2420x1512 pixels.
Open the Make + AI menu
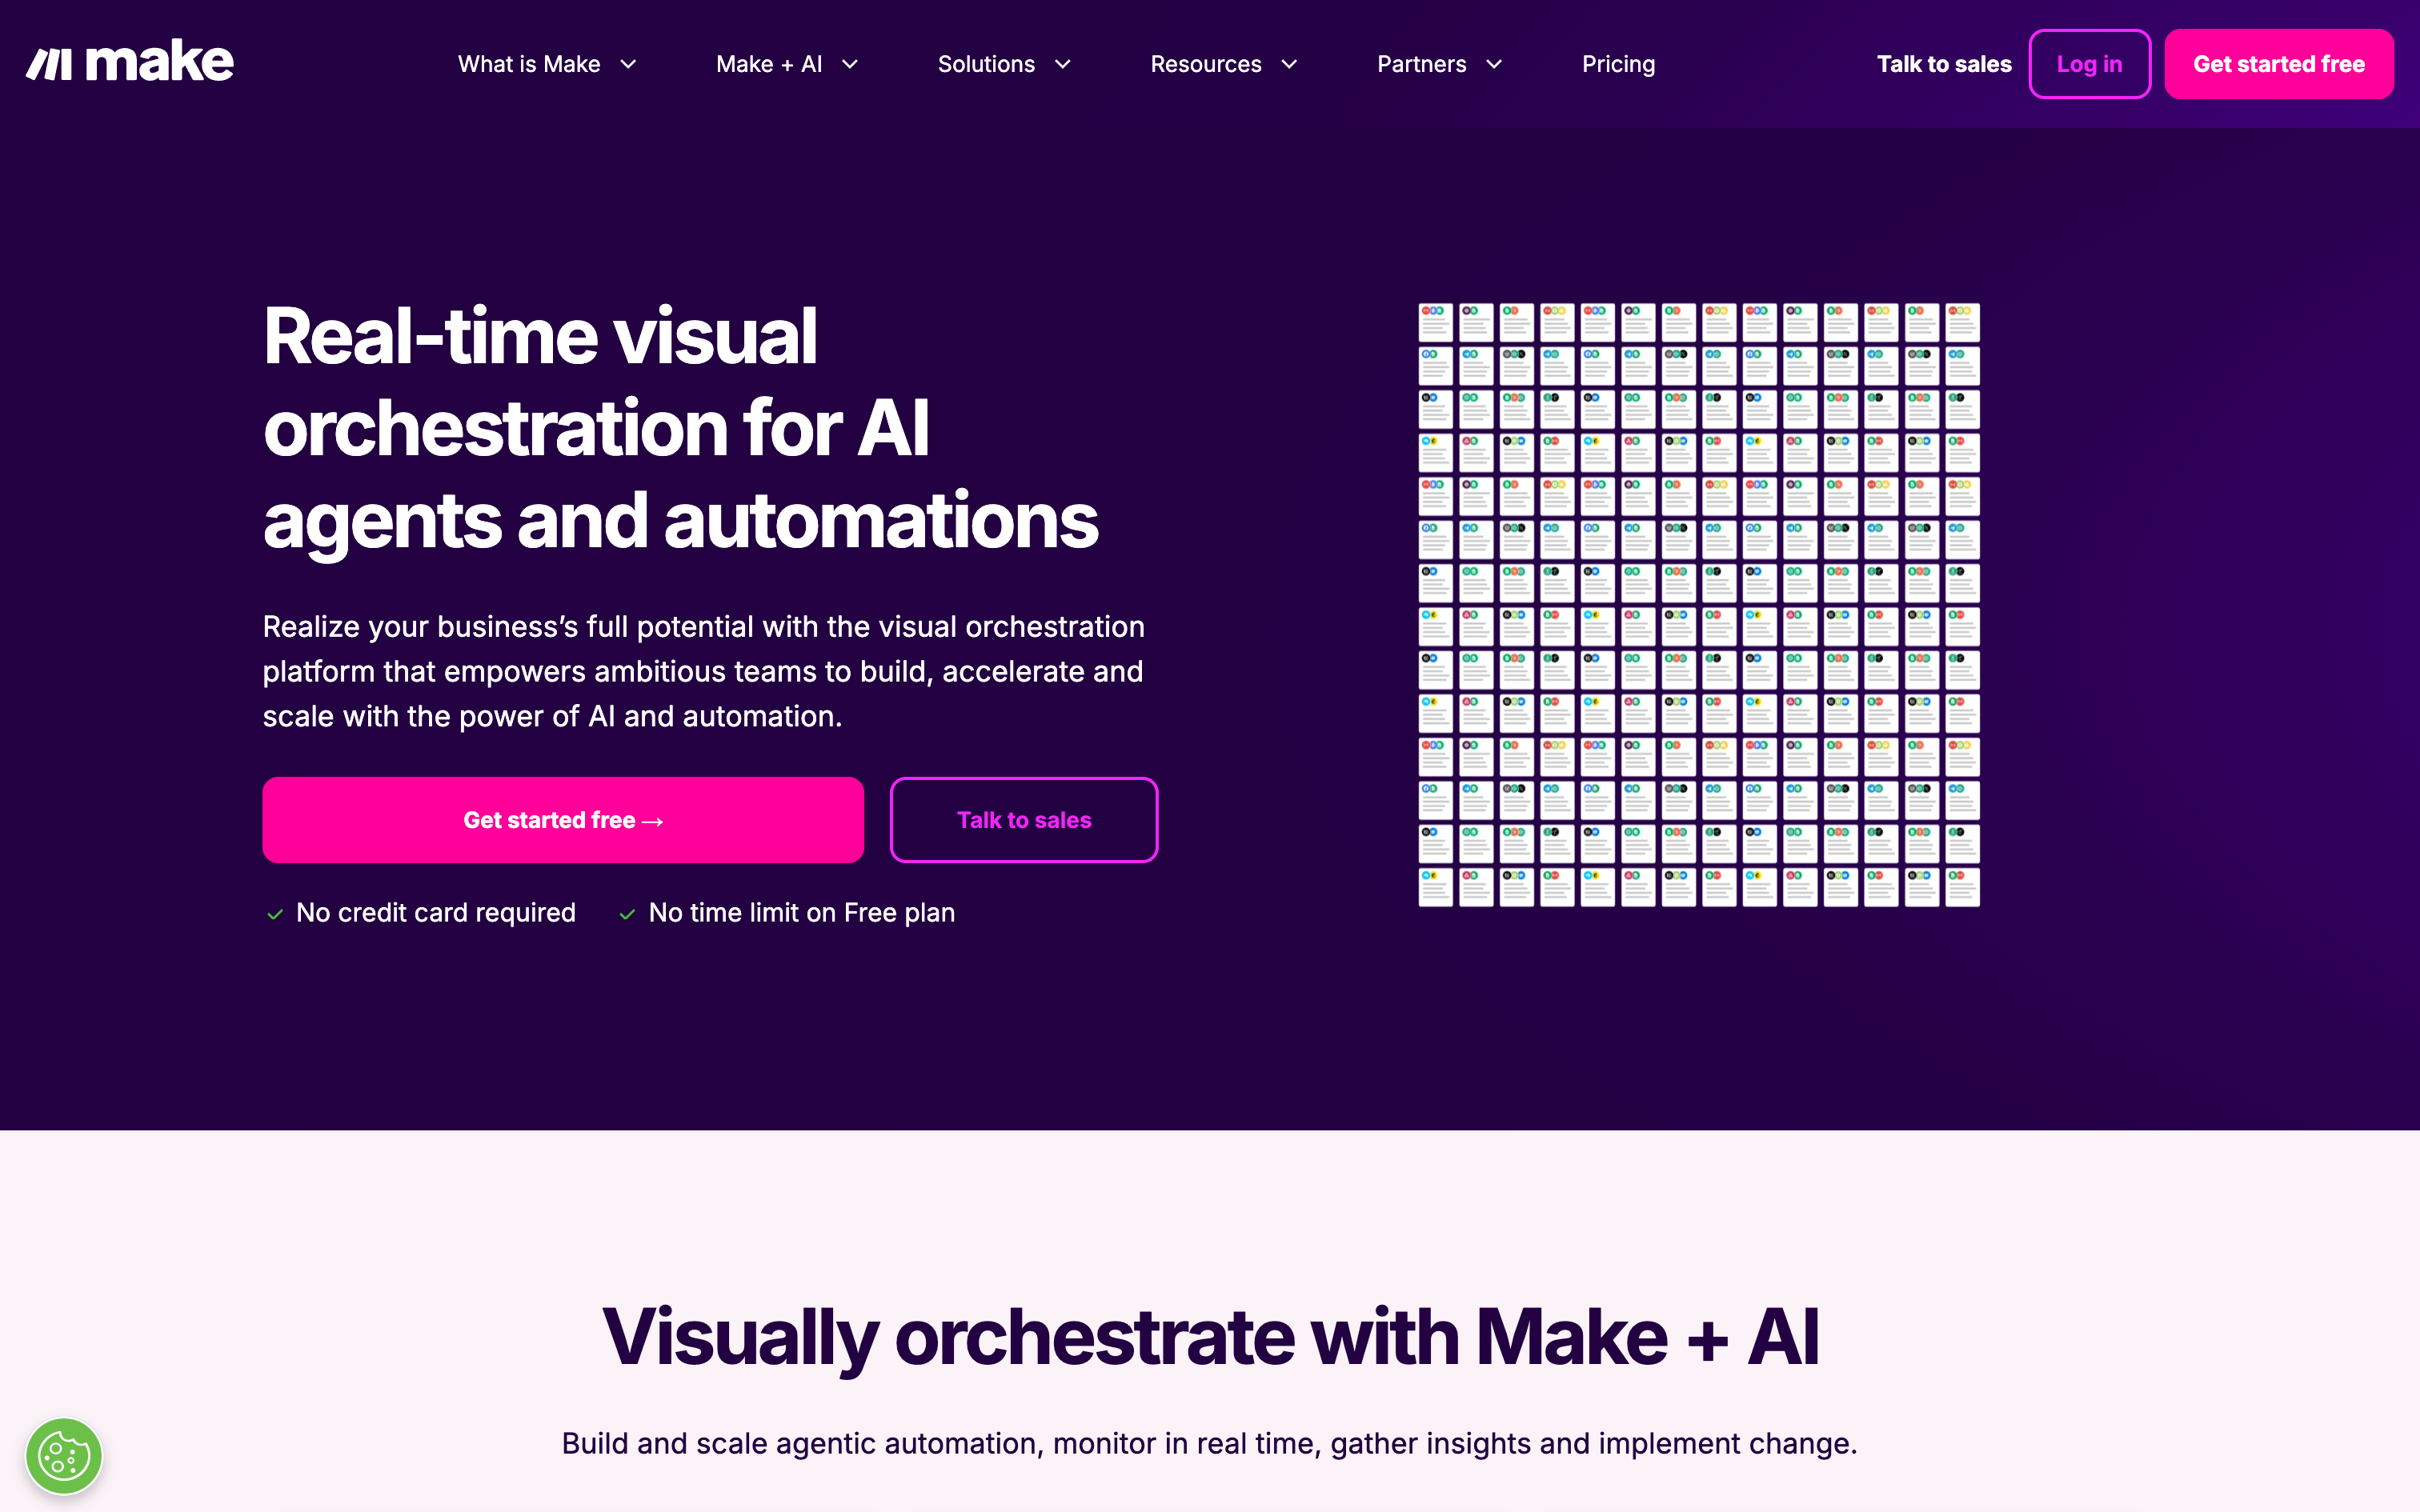point(769,64)
